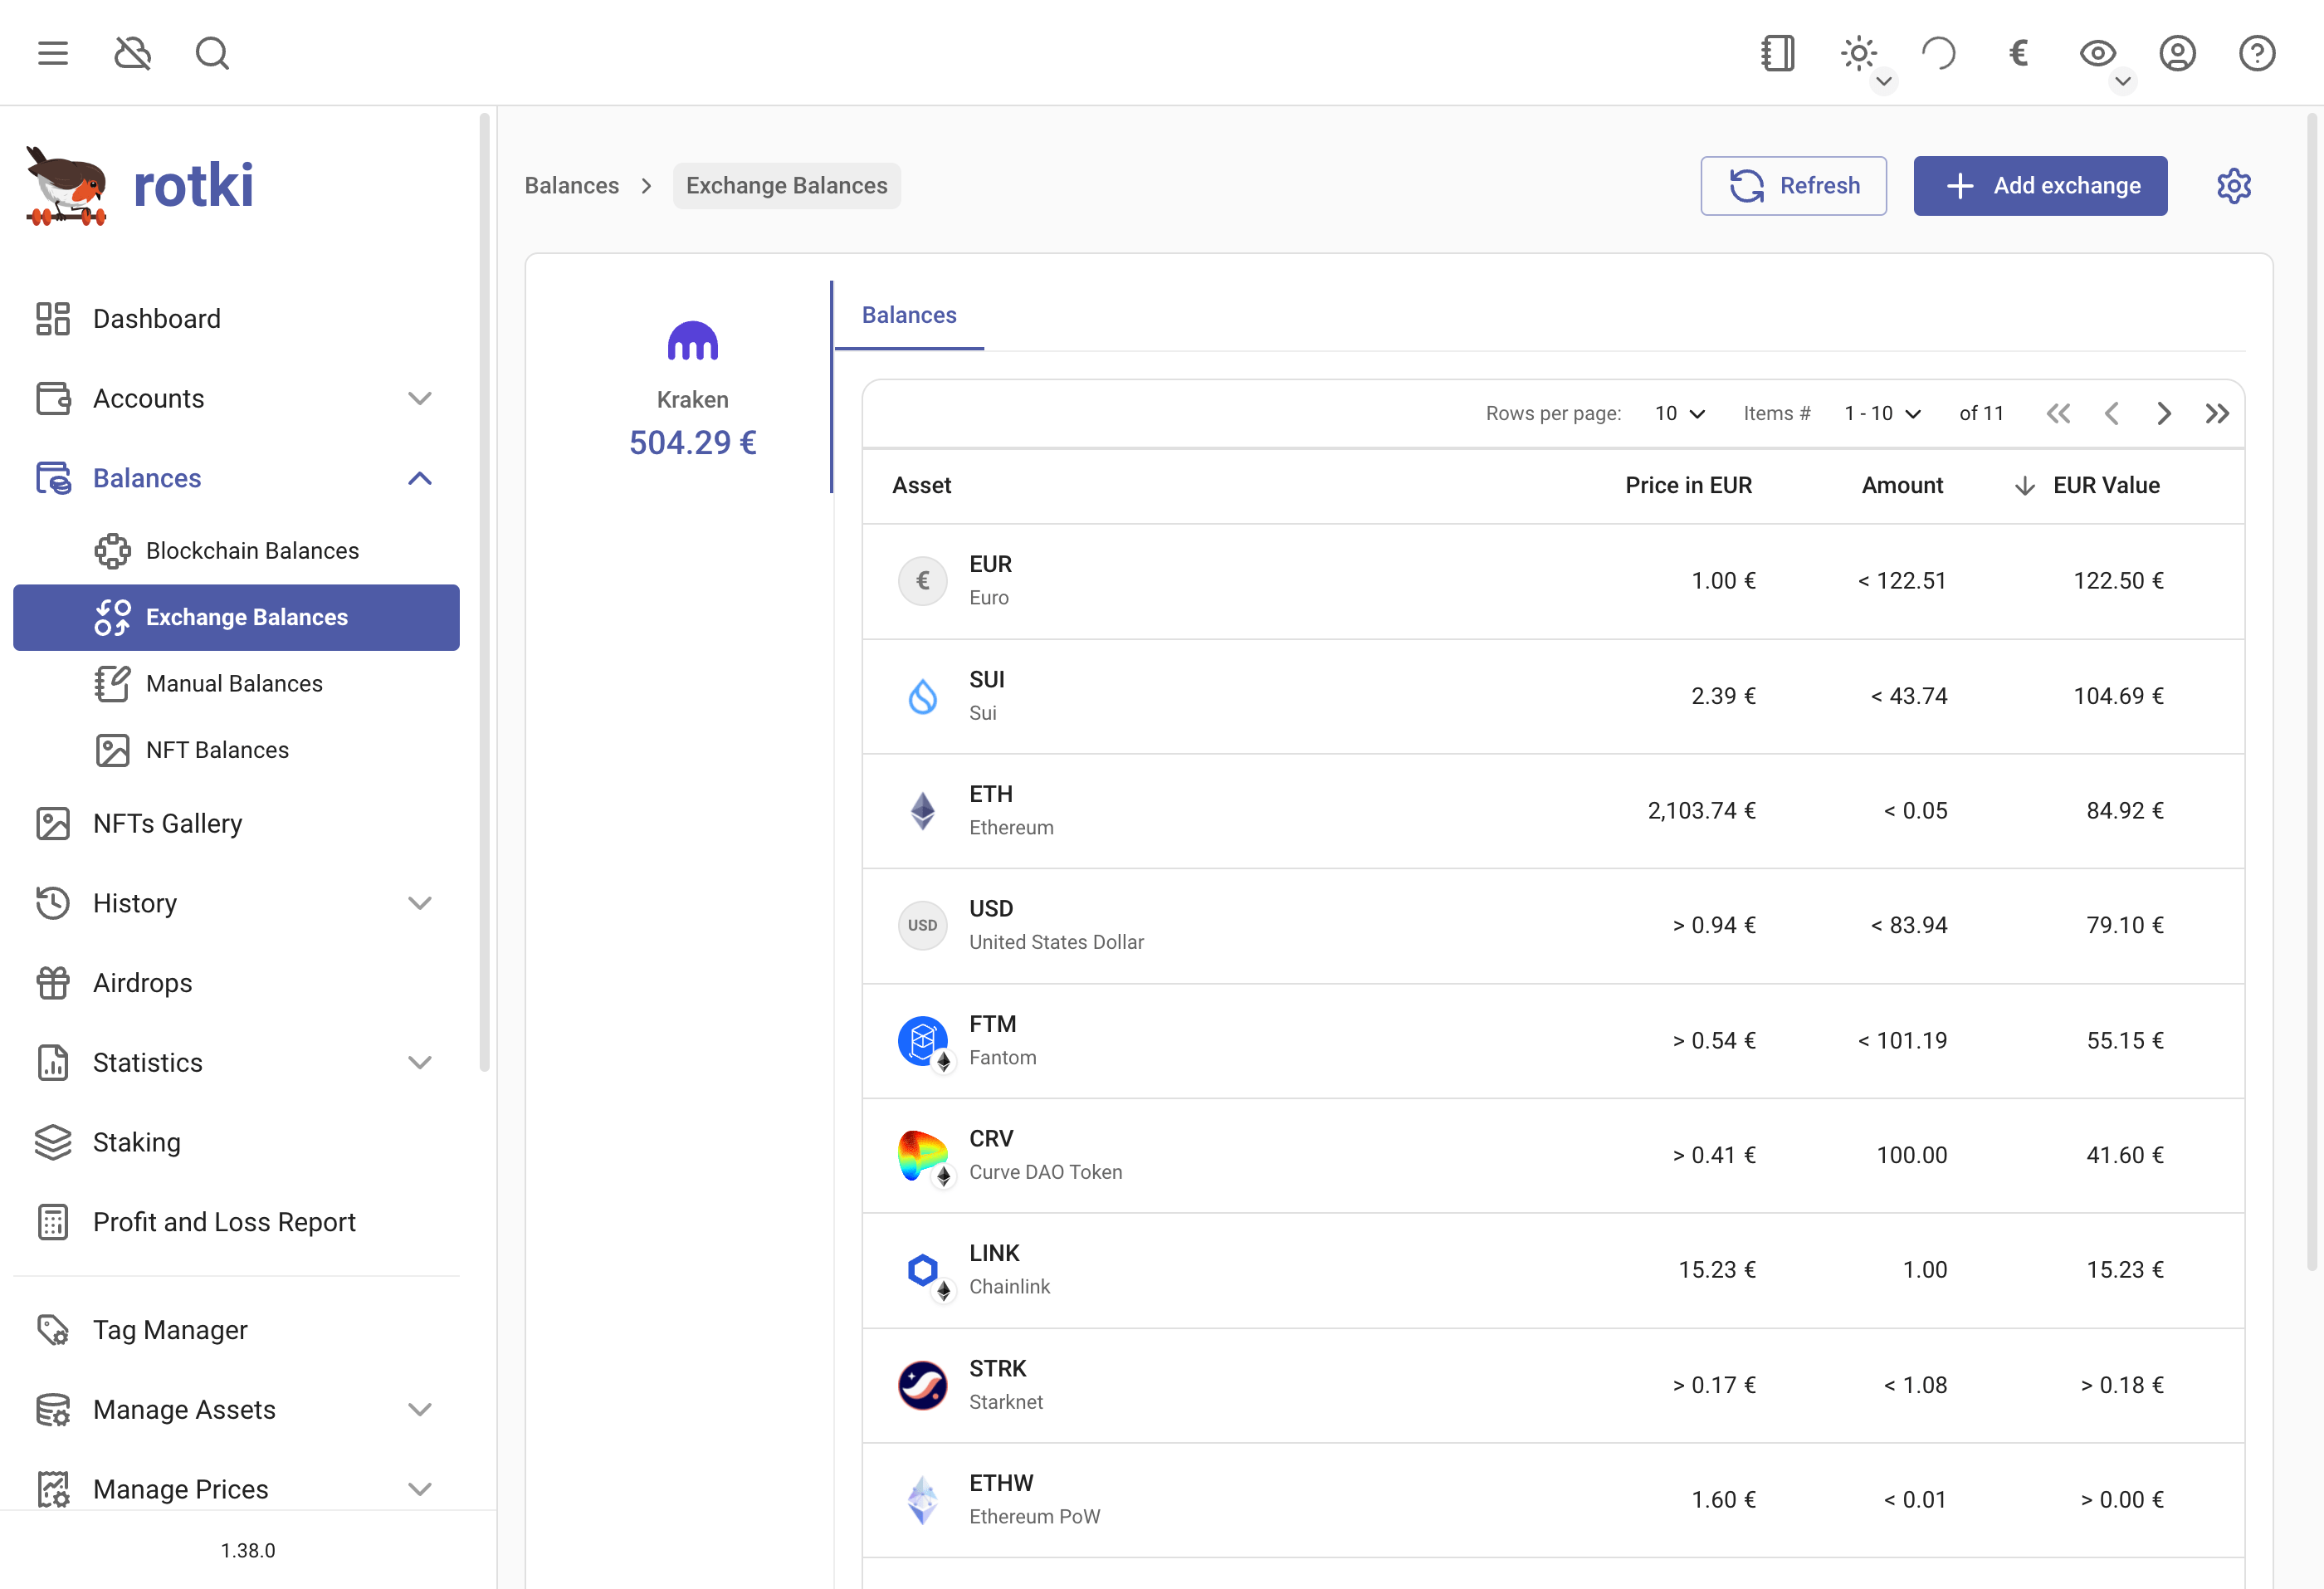Expand Manage Prices sidebar section
The image size is (2324, 1589).
pyautogui.click(x=236, y=1490)
